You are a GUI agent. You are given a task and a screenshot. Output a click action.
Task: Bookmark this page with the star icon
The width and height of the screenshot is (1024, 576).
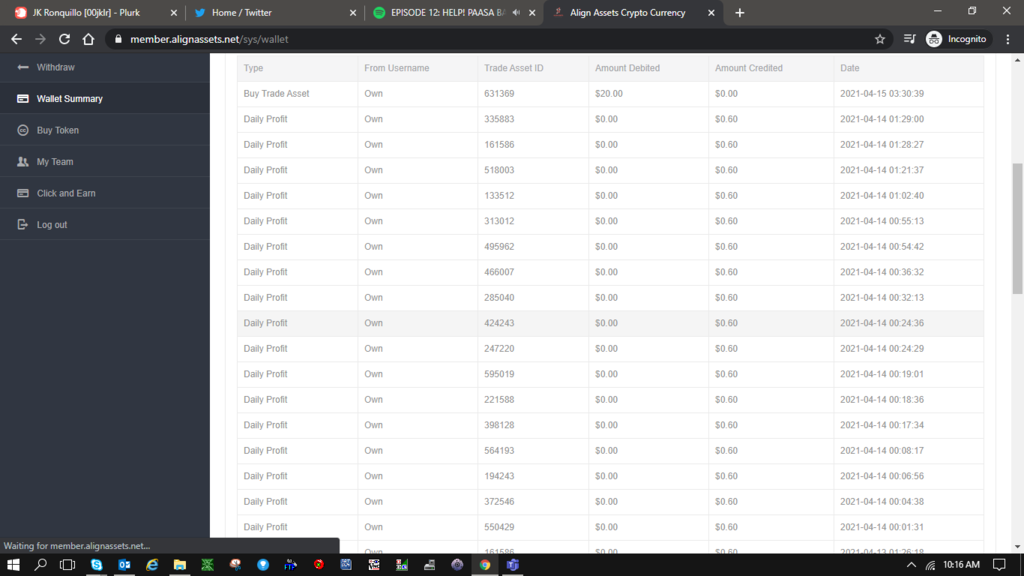(880, 39)
